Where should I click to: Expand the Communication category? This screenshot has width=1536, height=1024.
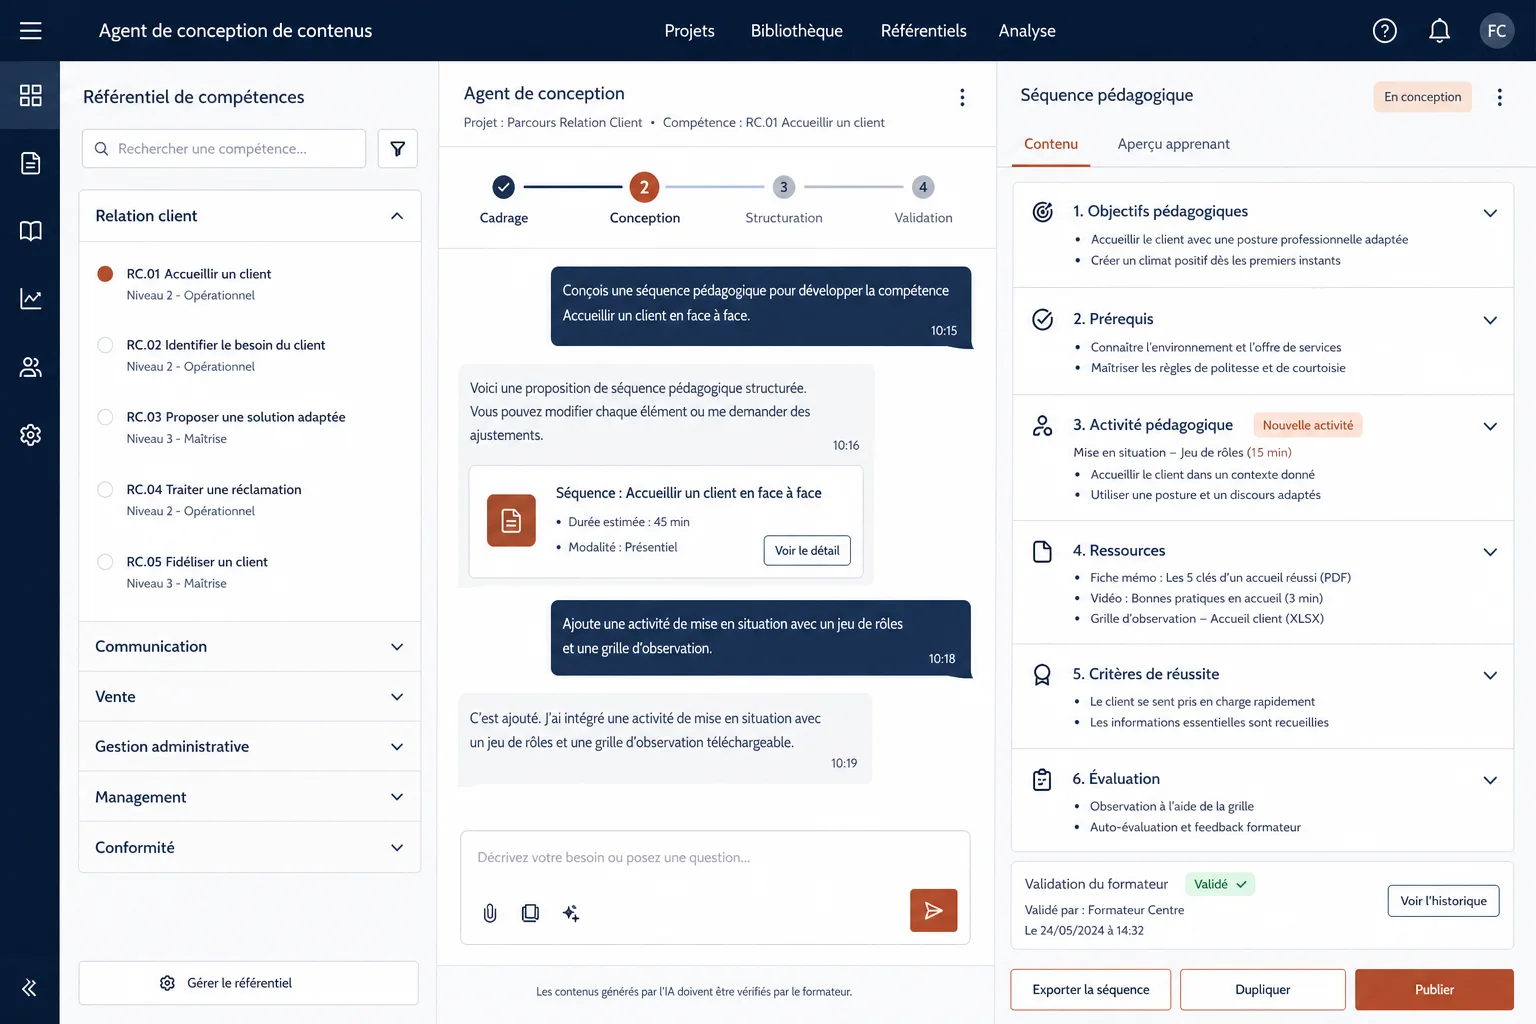(x=249, y=647)
